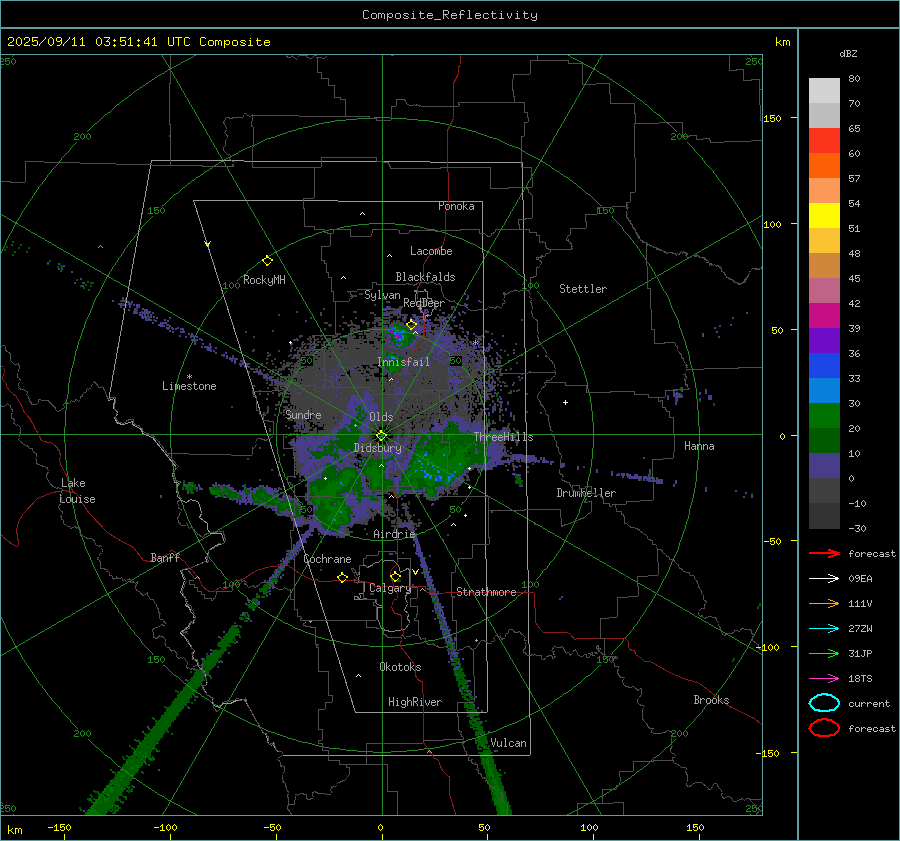Click the yellow radar-site diamond at map center
This screenshot has width=900, height=841.
pos(381,436)
